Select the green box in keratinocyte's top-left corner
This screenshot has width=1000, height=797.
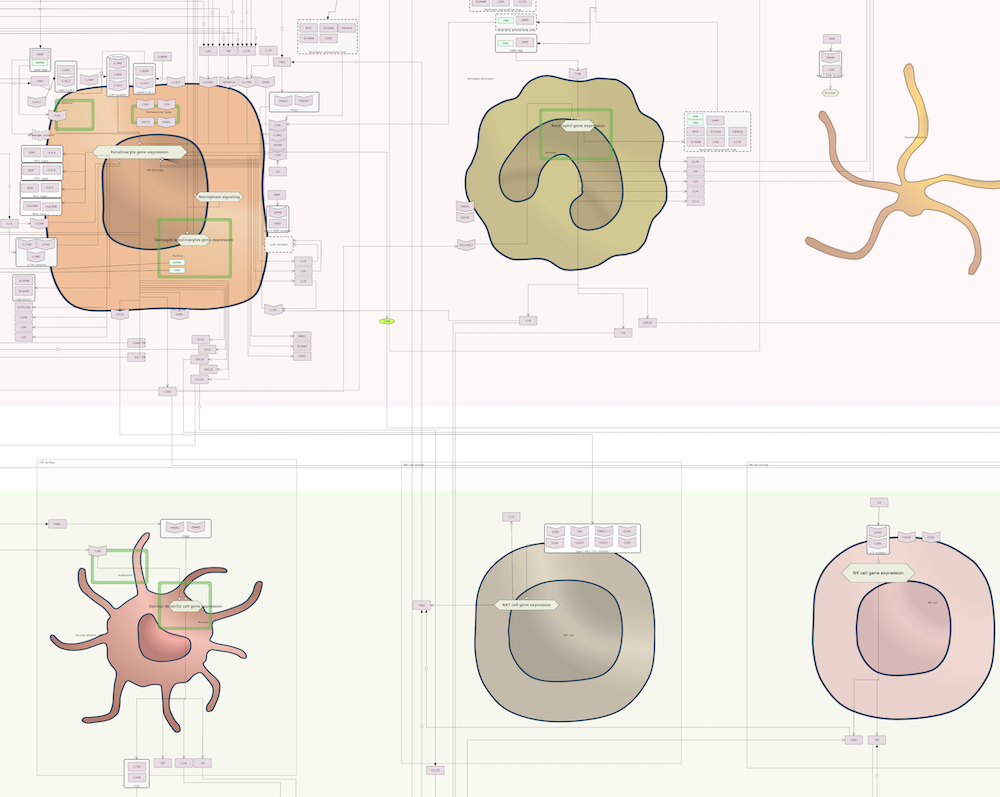74,114
